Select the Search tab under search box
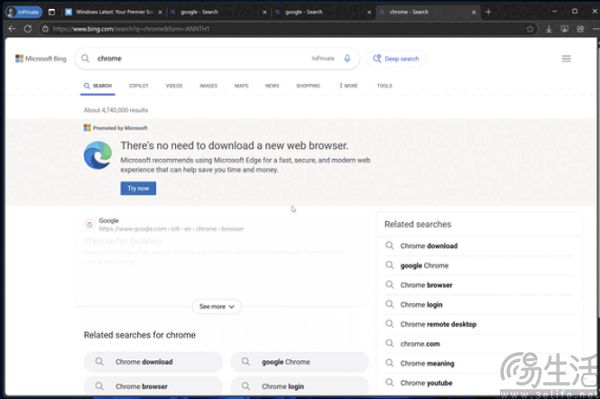This screenshot has width=600, height=399. point(98,86)
